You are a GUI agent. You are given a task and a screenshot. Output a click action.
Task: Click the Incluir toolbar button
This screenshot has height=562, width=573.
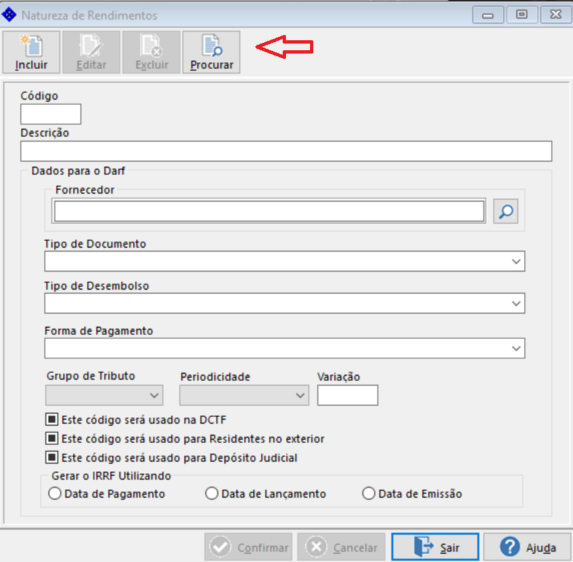(x=31, y=52)
